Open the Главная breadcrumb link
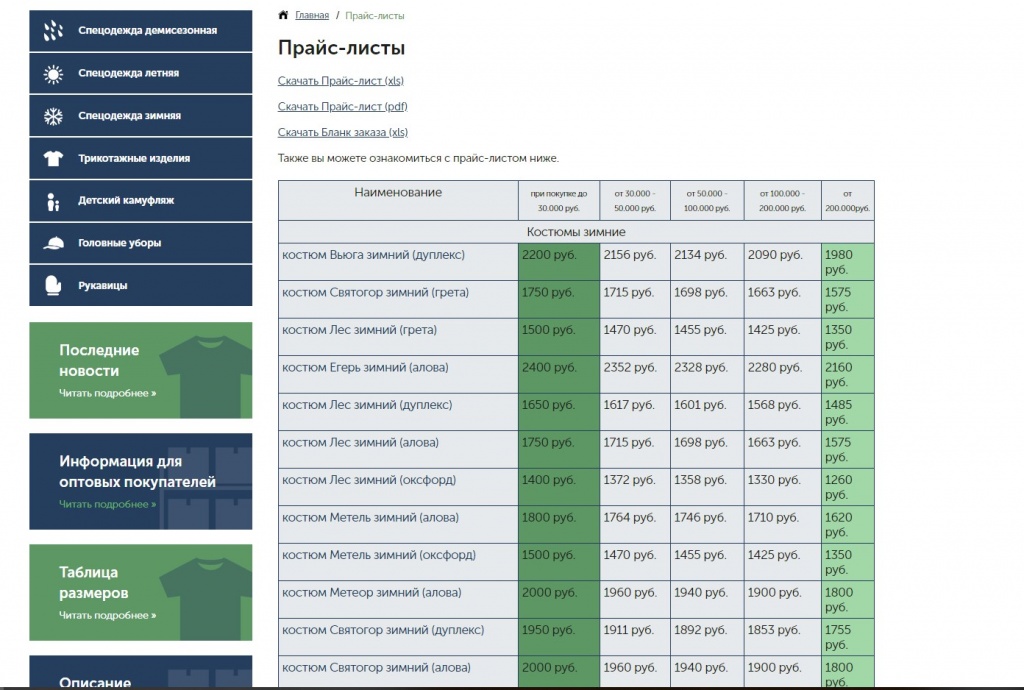The image size is (1024, 690). pos(312,16)
